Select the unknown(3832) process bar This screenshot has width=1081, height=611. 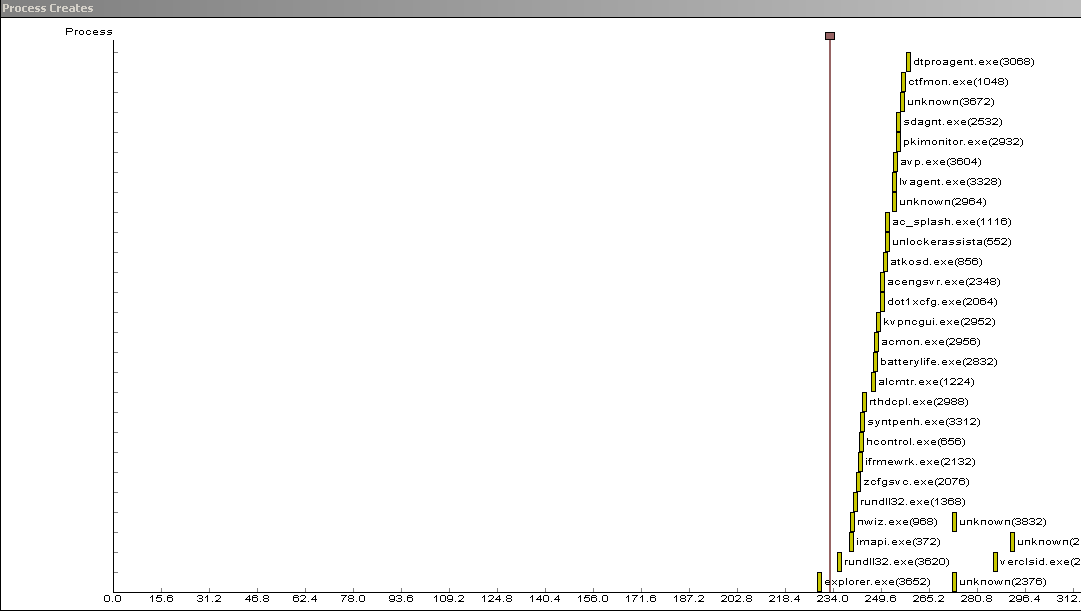tap(954, 521)
